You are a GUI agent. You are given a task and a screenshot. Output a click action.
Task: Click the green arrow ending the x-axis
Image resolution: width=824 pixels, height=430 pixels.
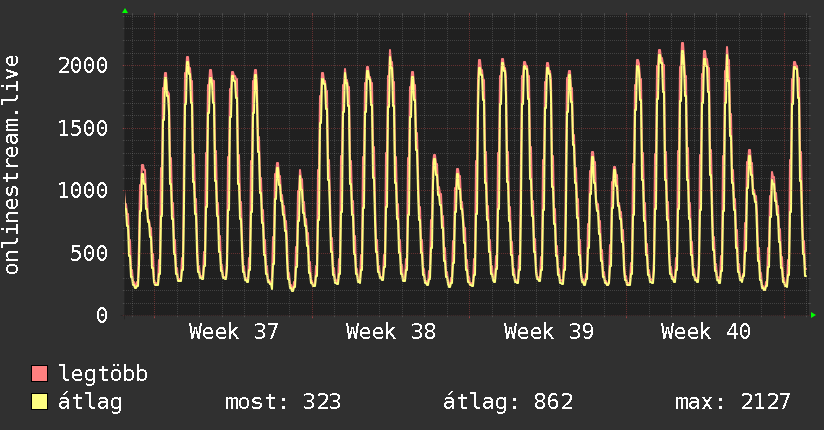point(813,315)
